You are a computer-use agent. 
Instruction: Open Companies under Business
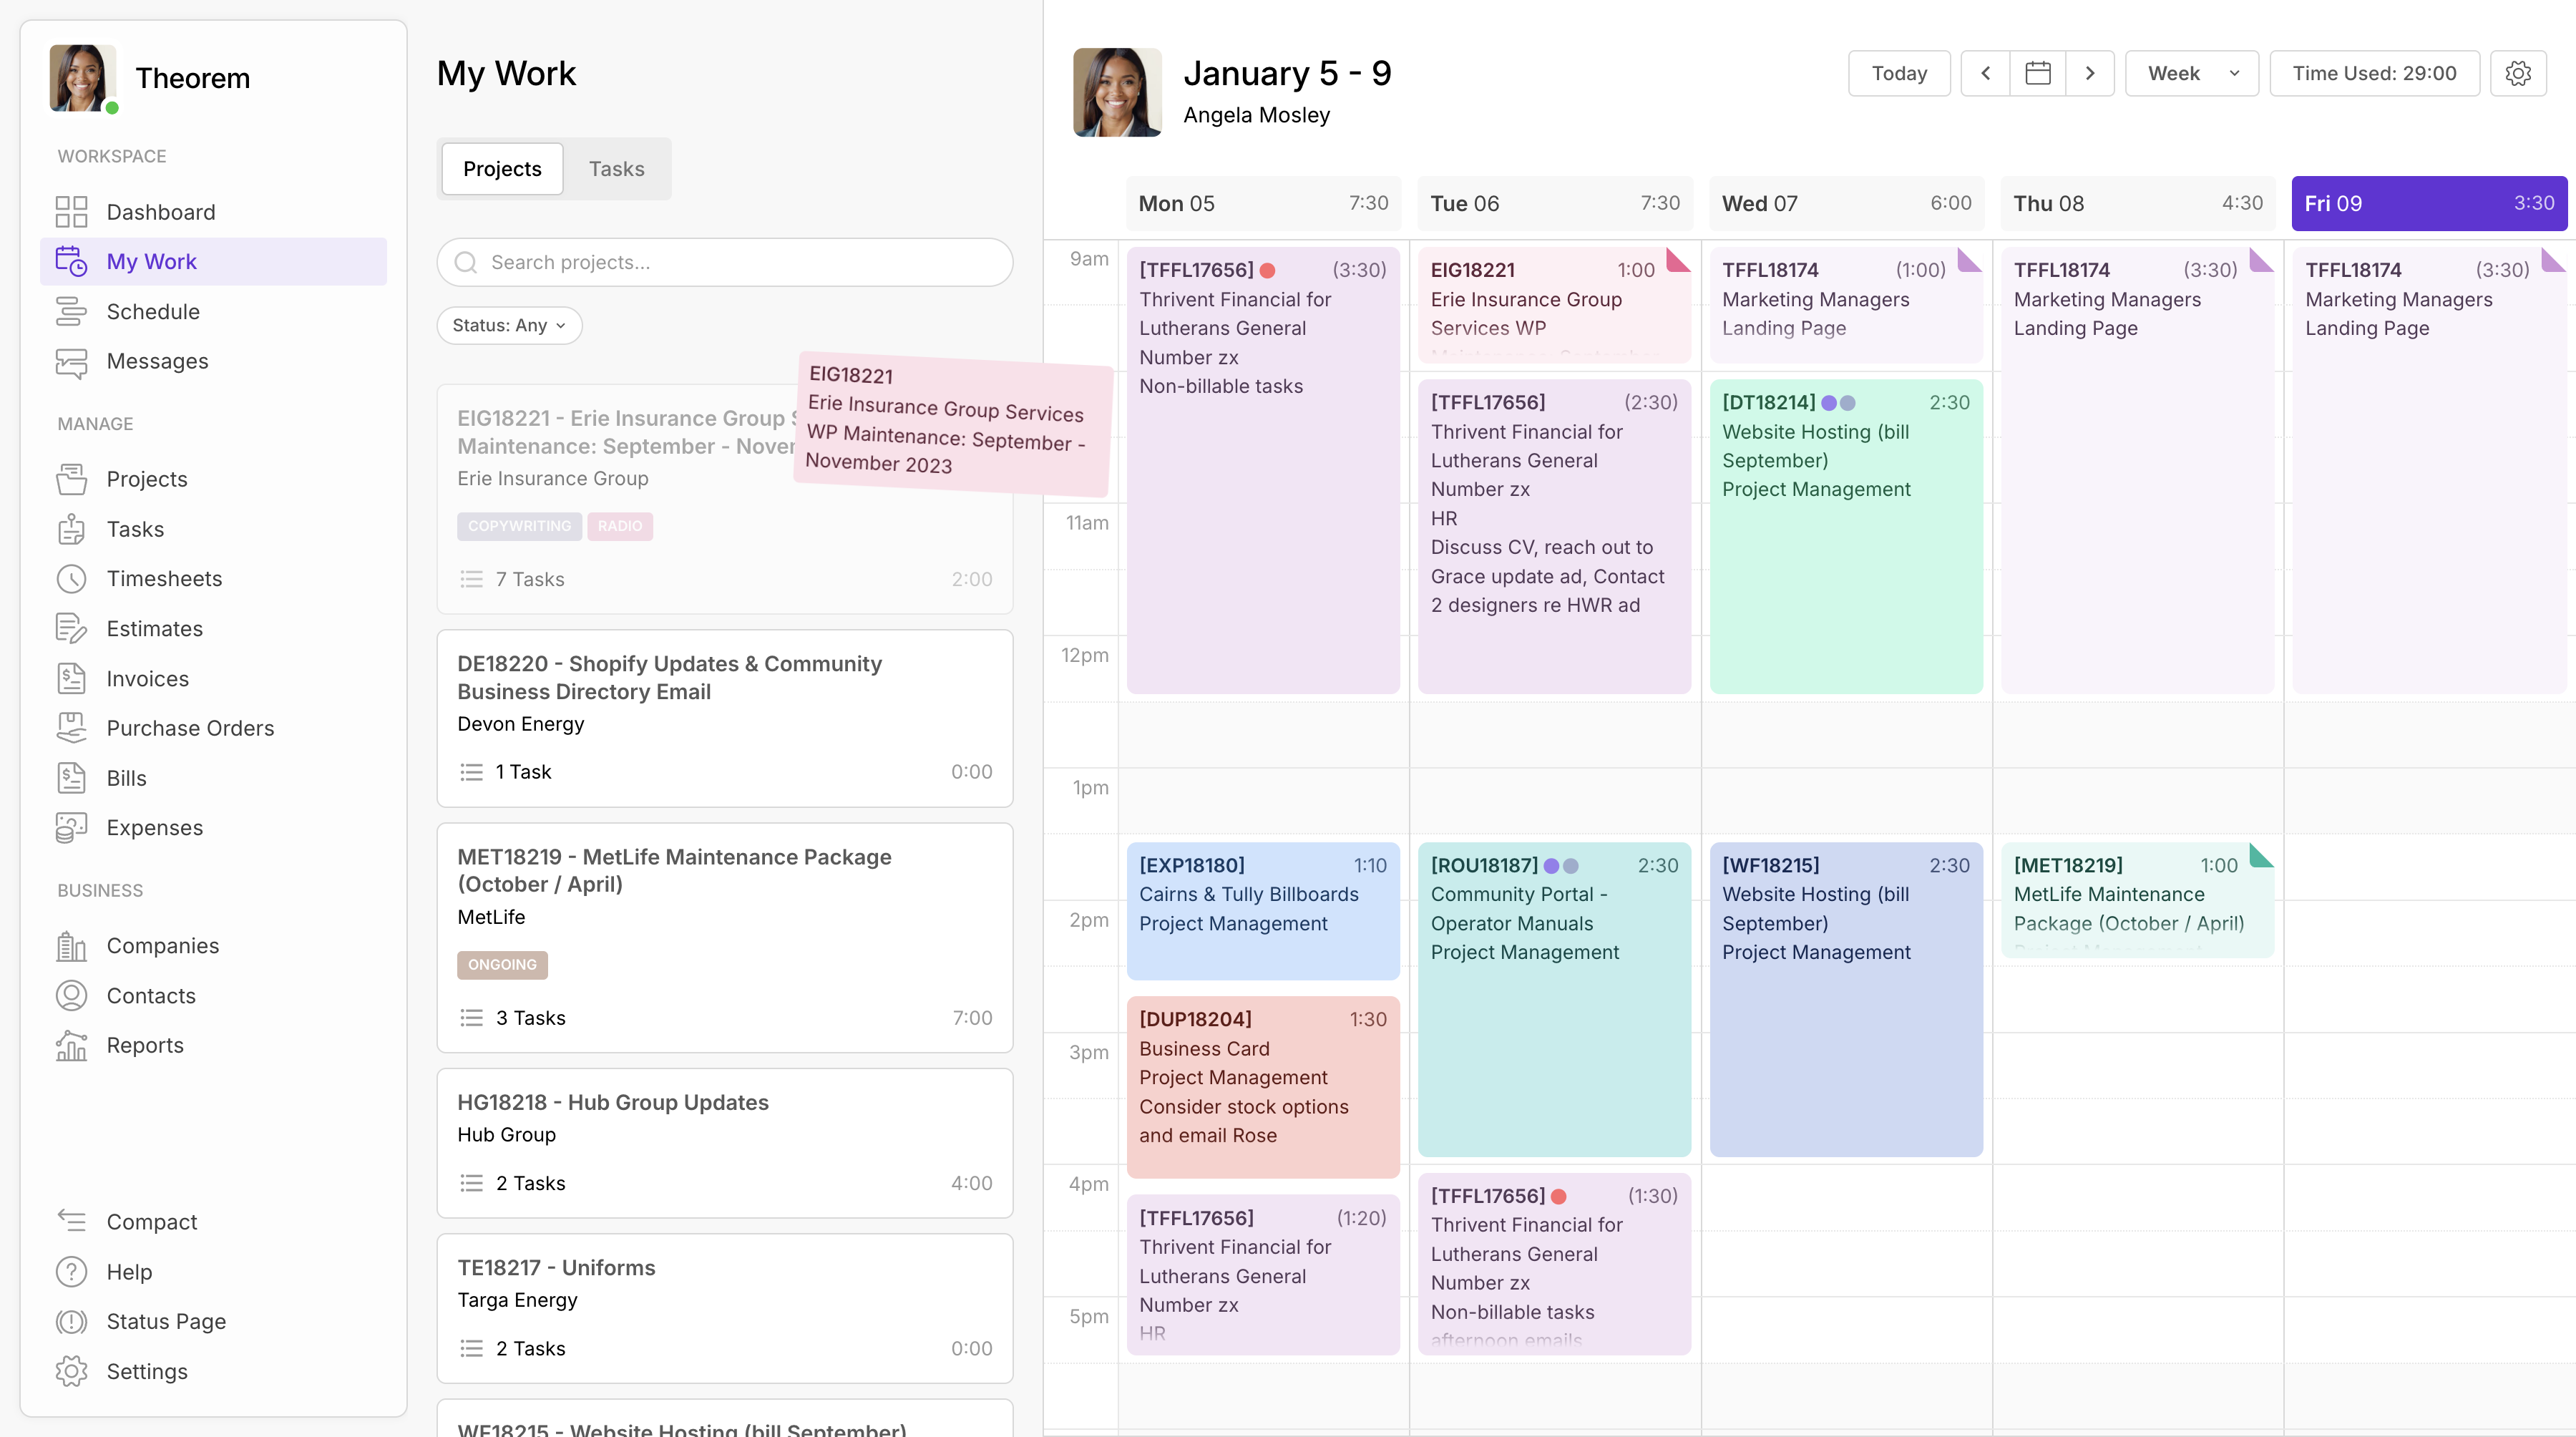[163, 945]
